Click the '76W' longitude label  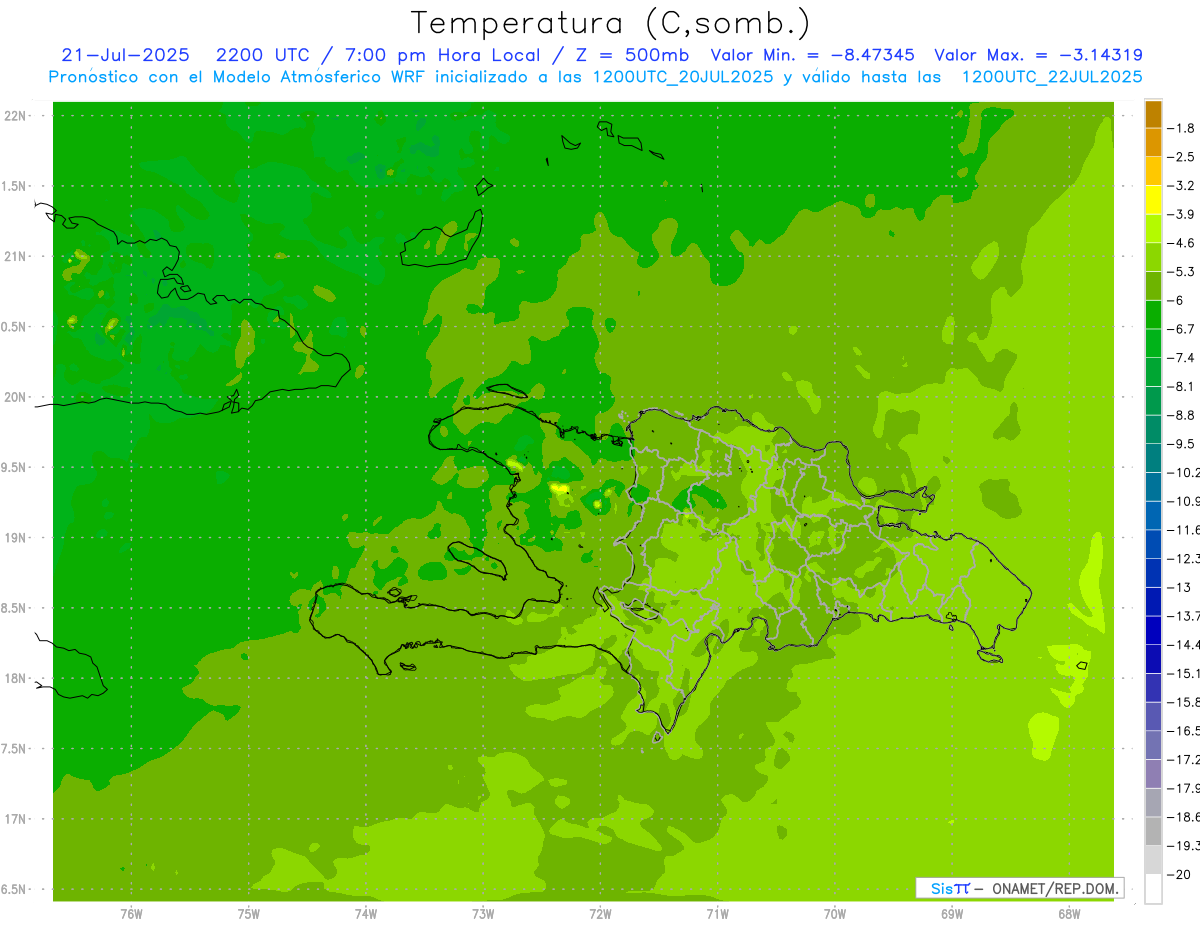[131, 914]
